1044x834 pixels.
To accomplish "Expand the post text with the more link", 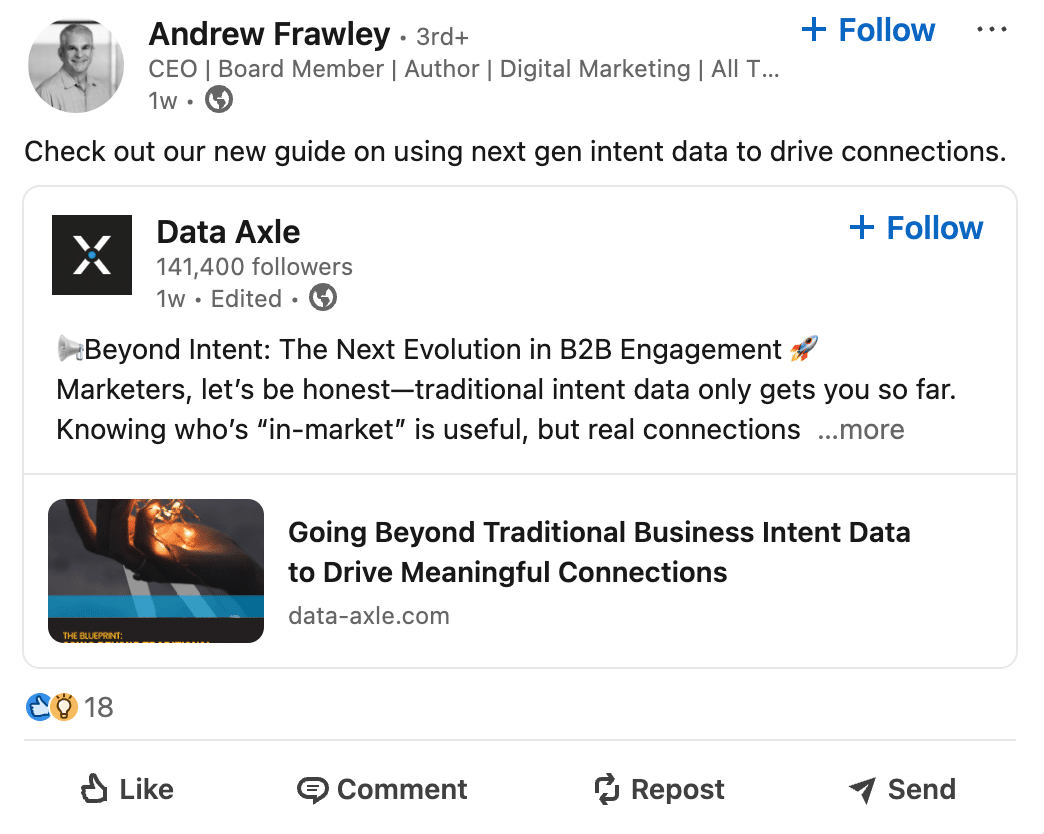I will pos(861,429).
